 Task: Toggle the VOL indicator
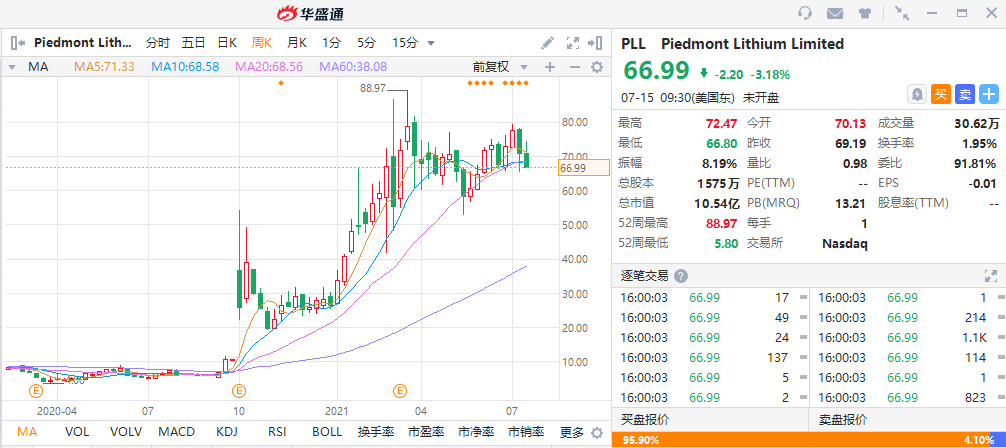pyautogui.click(x=77, y=432)
